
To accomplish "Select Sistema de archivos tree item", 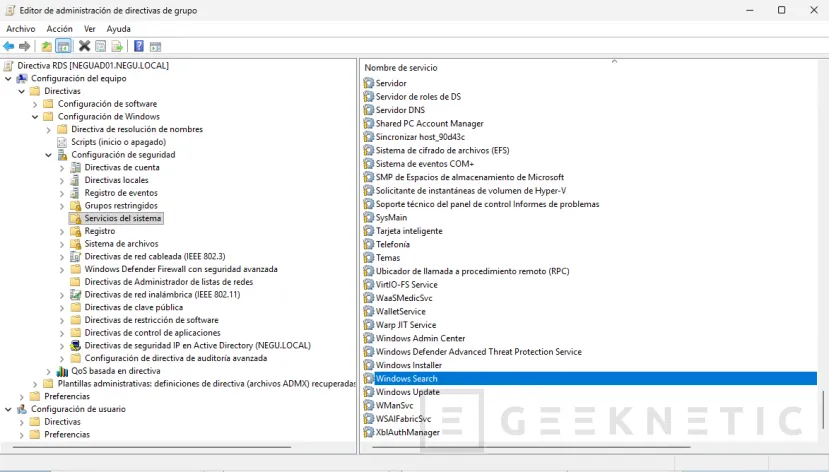I will [122, 244].
